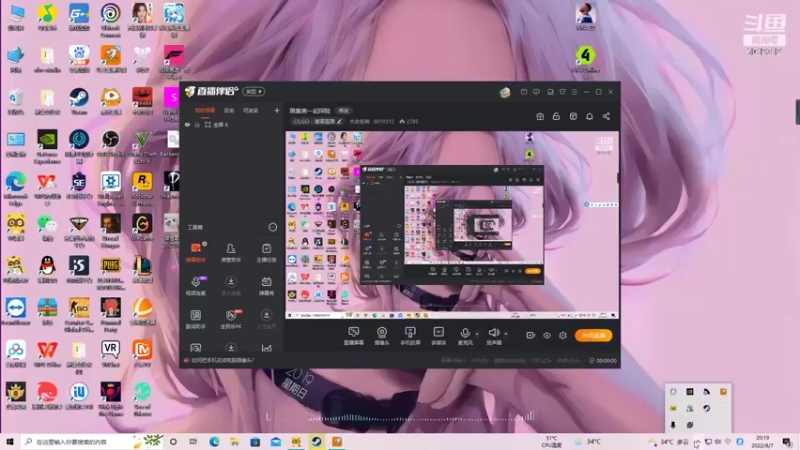Mute the 麦克风 microphone
The image size is (800, 450).
point(465,336)
